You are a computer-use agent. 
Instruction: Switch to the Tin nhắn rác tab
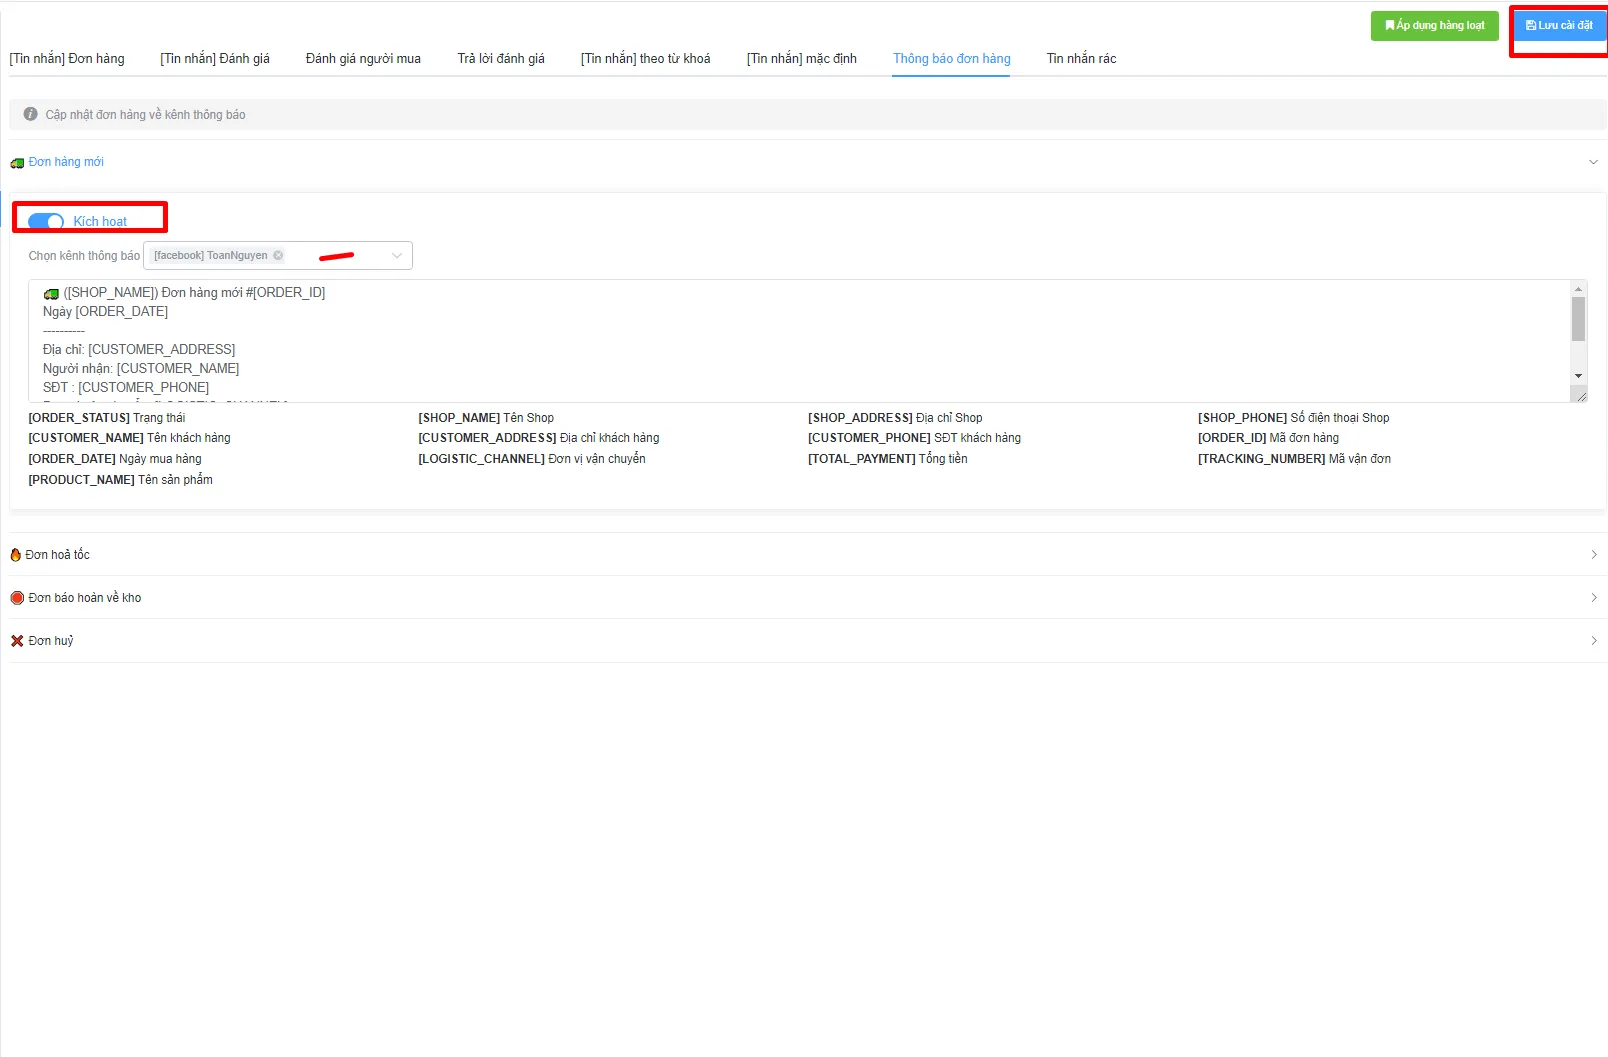[1081, 59]
